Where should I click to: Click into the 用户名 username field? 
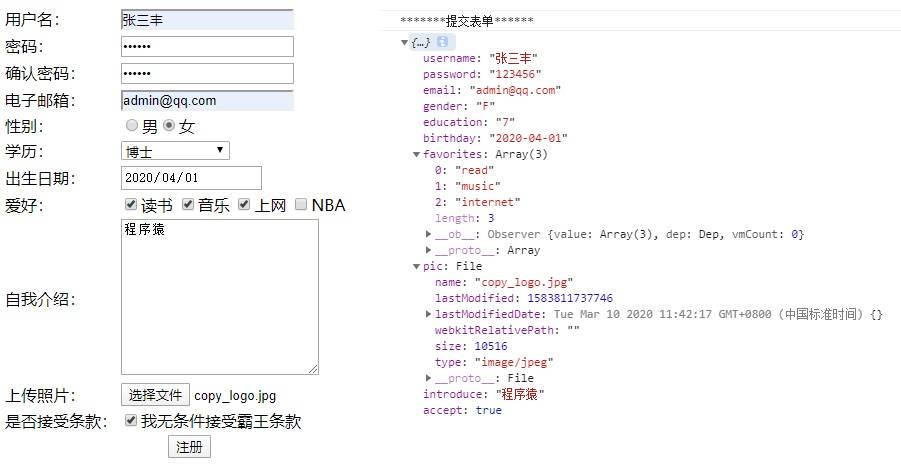[207, 19]
